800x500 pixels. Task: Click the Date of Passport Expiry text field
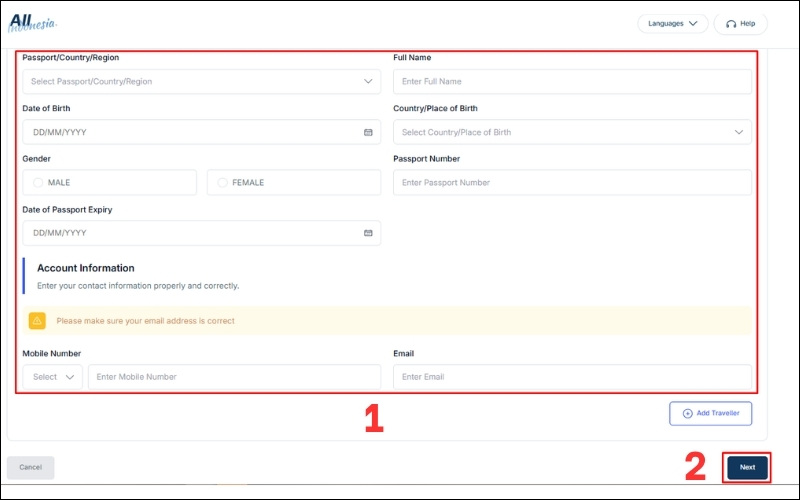tap(190, 233)
